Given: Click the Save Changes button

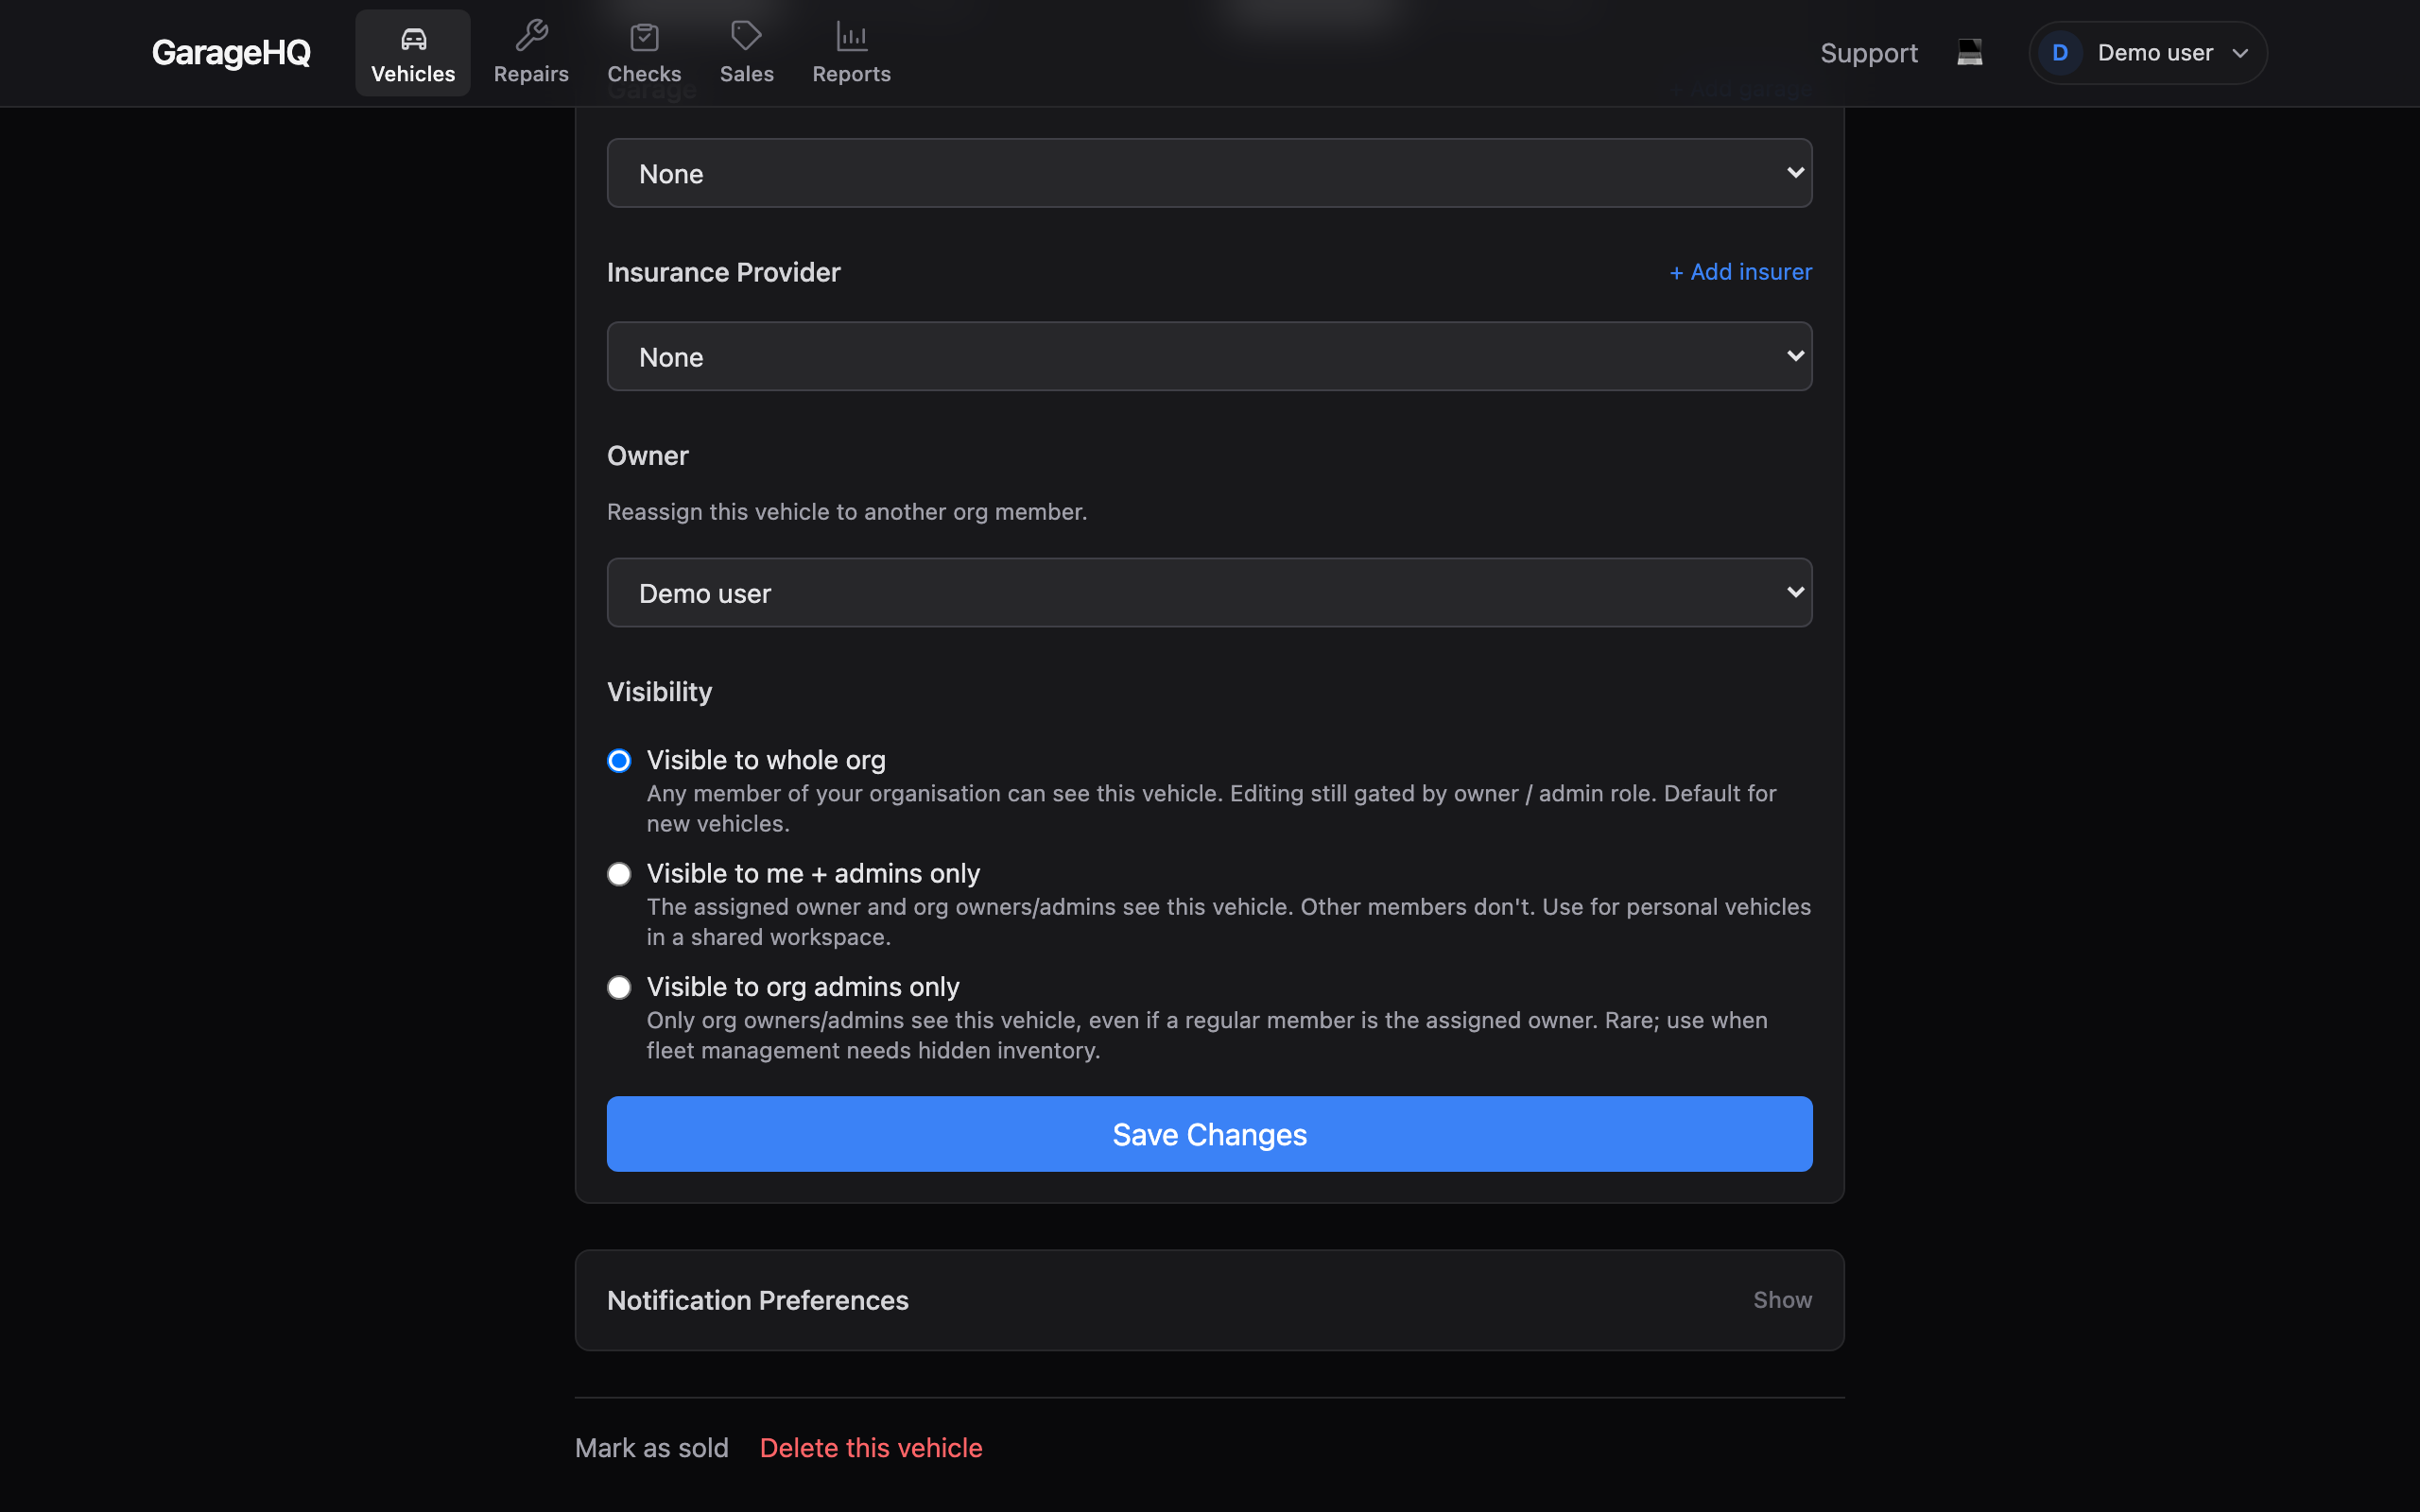Looking at the screenshot, I should pos(1209,1134).
